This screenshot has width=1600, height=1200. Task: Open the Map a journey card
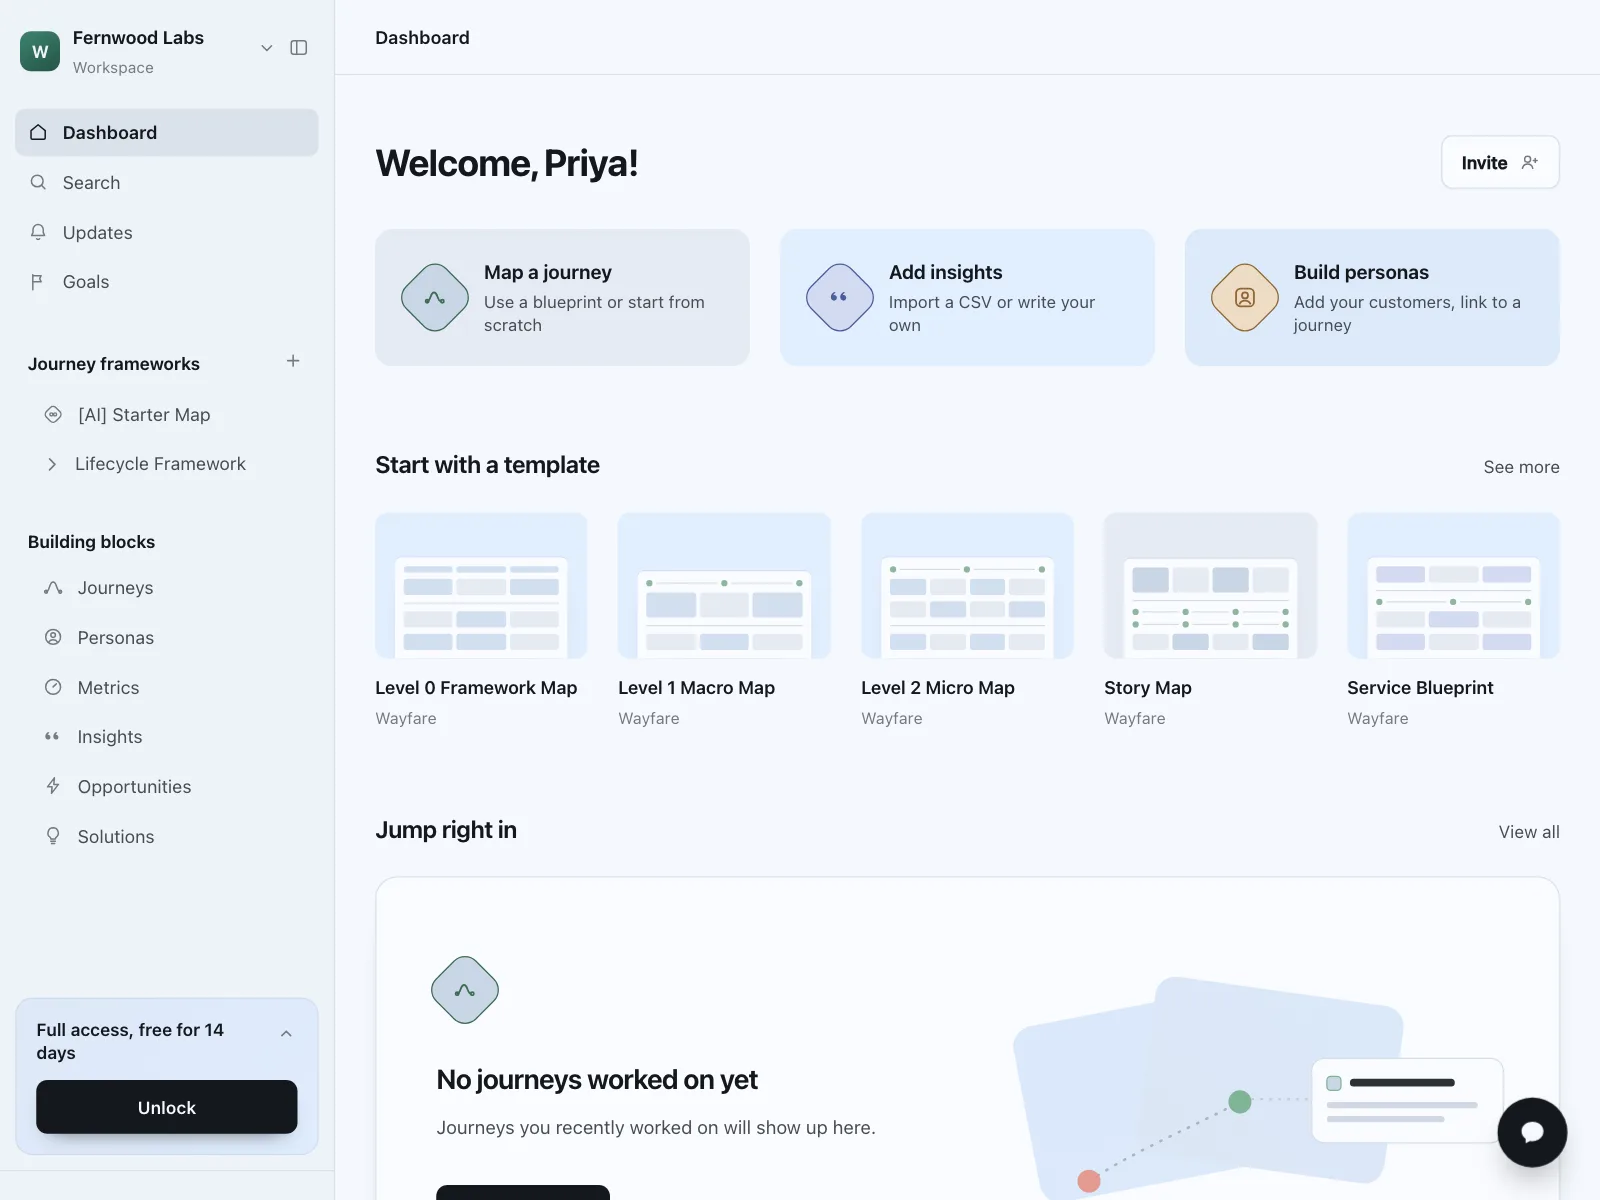point(562,298)
